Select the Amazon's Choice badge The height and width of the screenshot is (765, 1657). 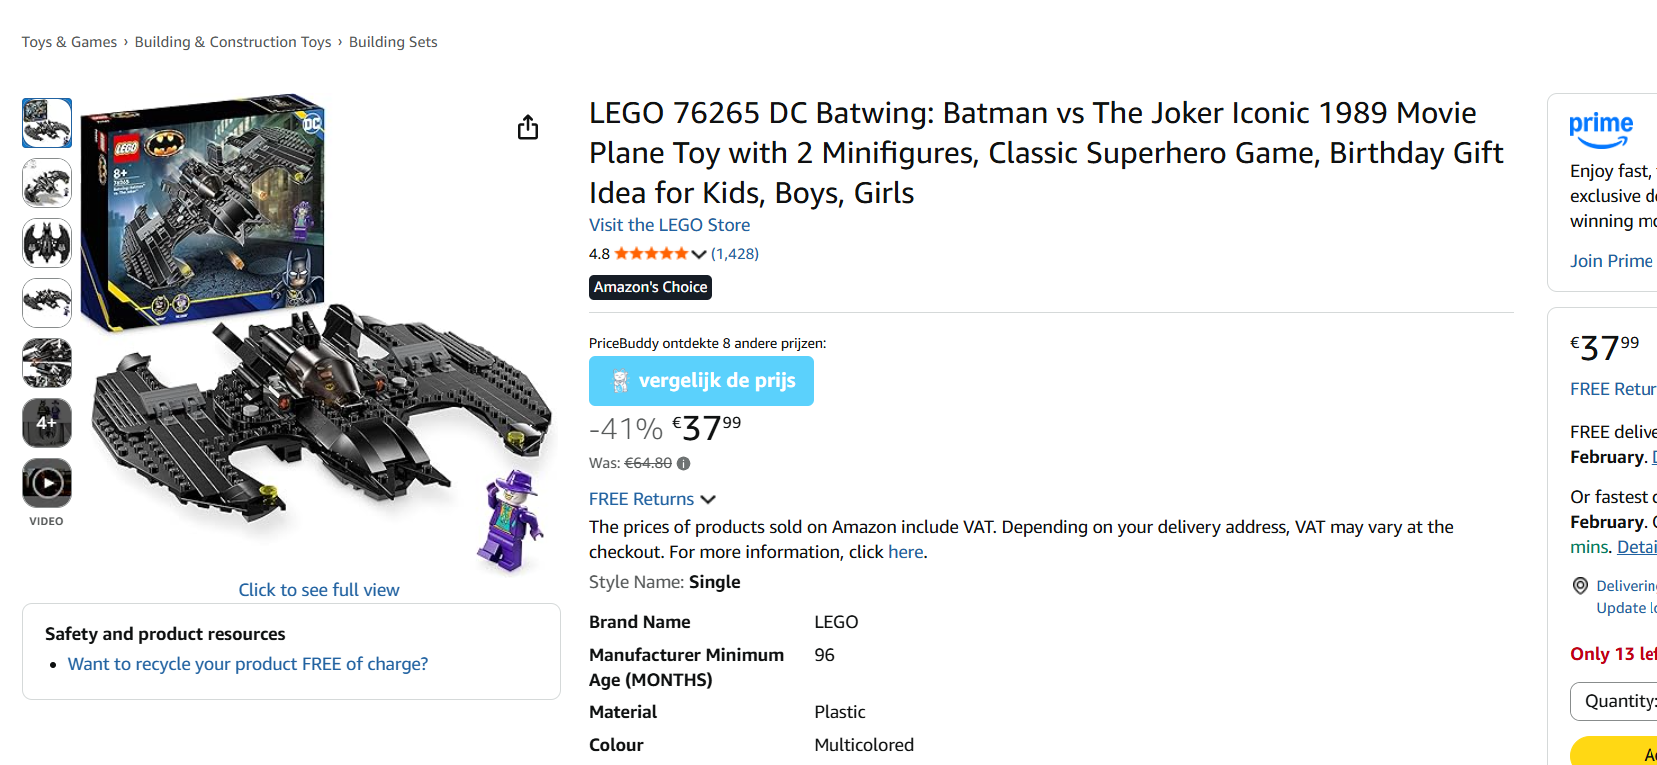click(650, 287)
